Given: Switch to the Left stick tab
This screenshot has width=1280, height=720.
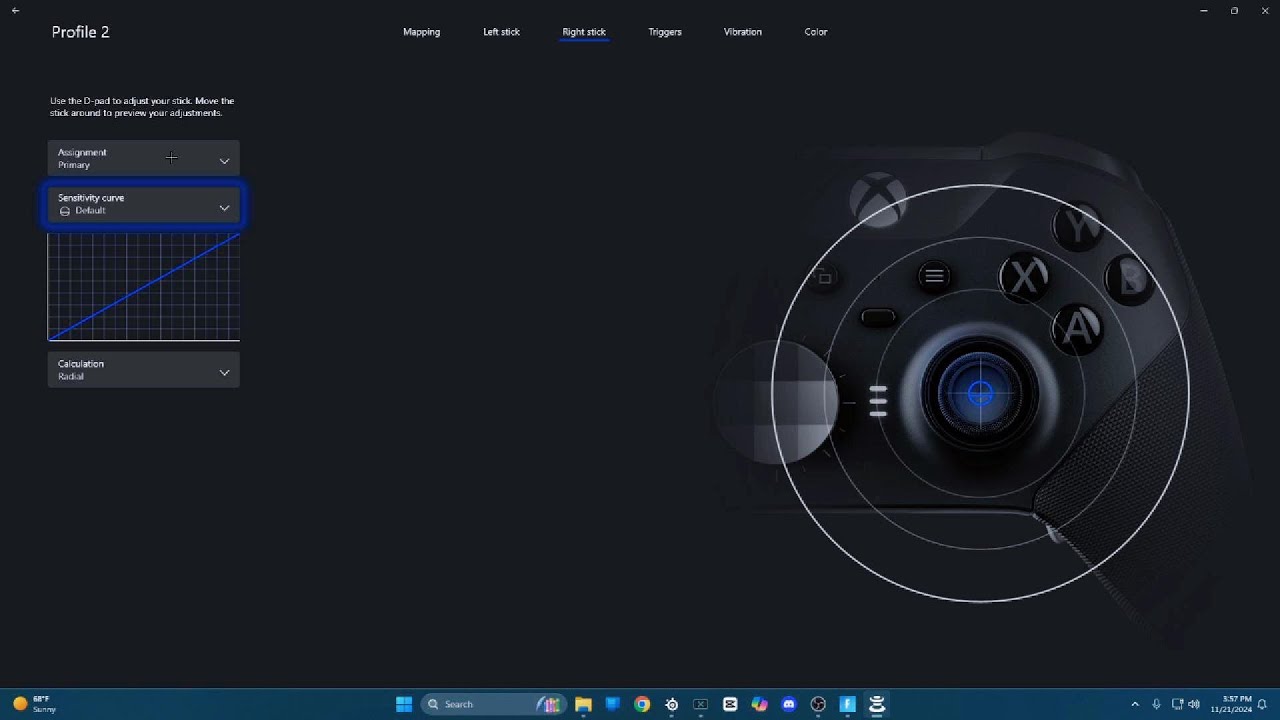Looking at the screenshot, I should pos(501,32).
